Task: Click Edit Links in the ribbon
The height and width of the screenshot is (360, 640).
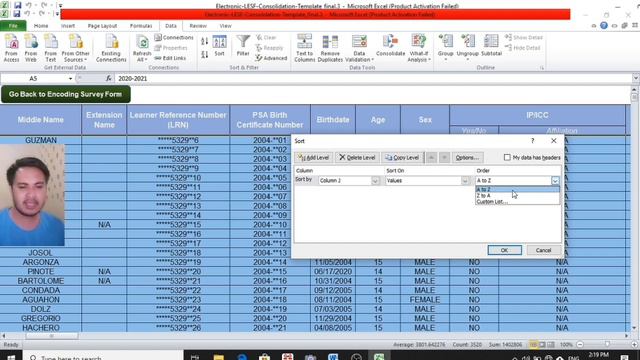Action: pyautogui.click(x=170, y=58)
